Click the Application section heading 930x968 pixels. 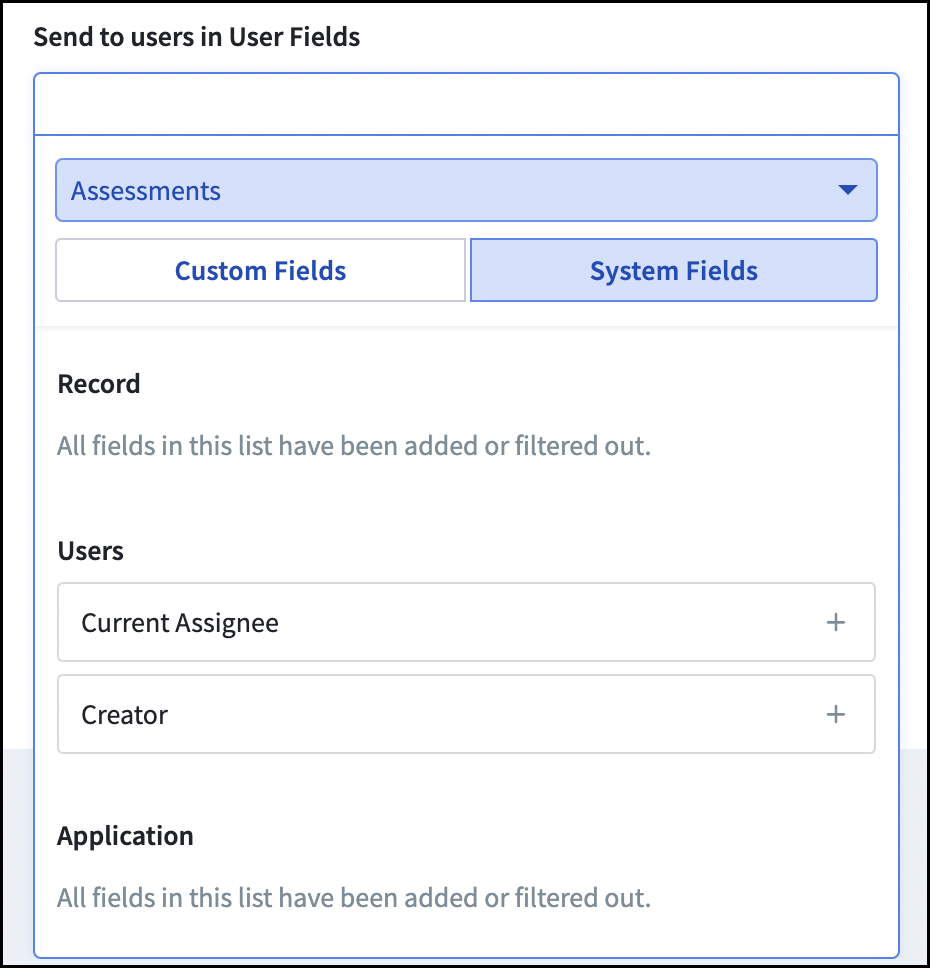[x=125, y=836]
